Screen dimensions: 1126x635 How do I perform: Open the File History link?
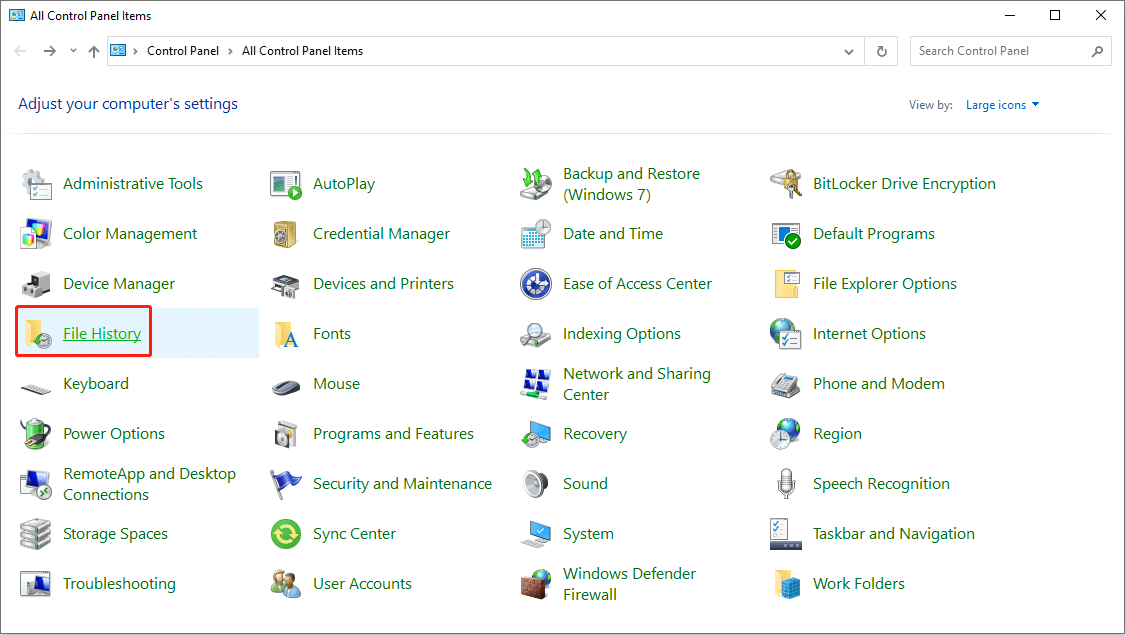[102, 334]
